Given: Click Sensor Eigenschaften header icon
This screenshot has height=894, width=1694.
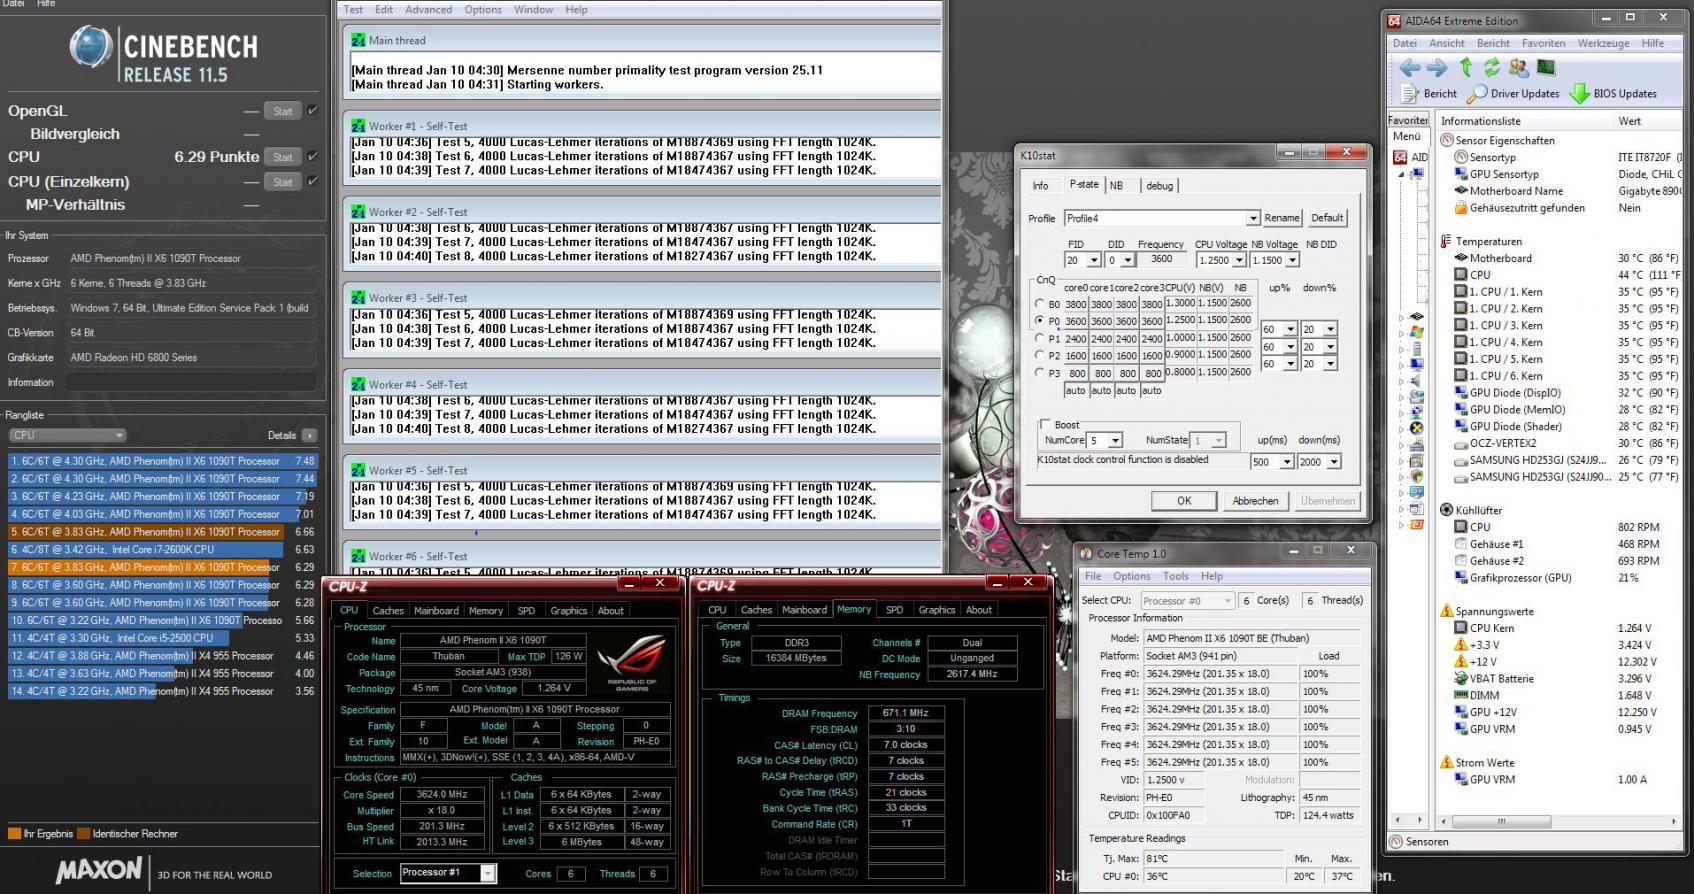Looking at the screenshot, I should [1447, 140].
